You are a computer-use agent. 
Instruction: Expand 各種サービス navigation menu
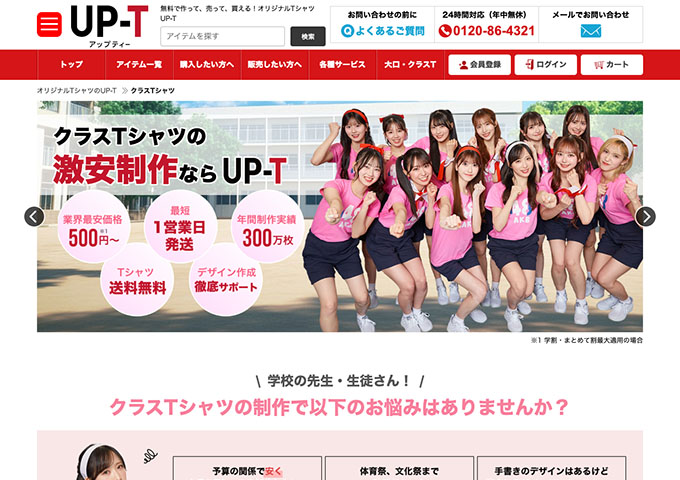click(x=342, y=65)
